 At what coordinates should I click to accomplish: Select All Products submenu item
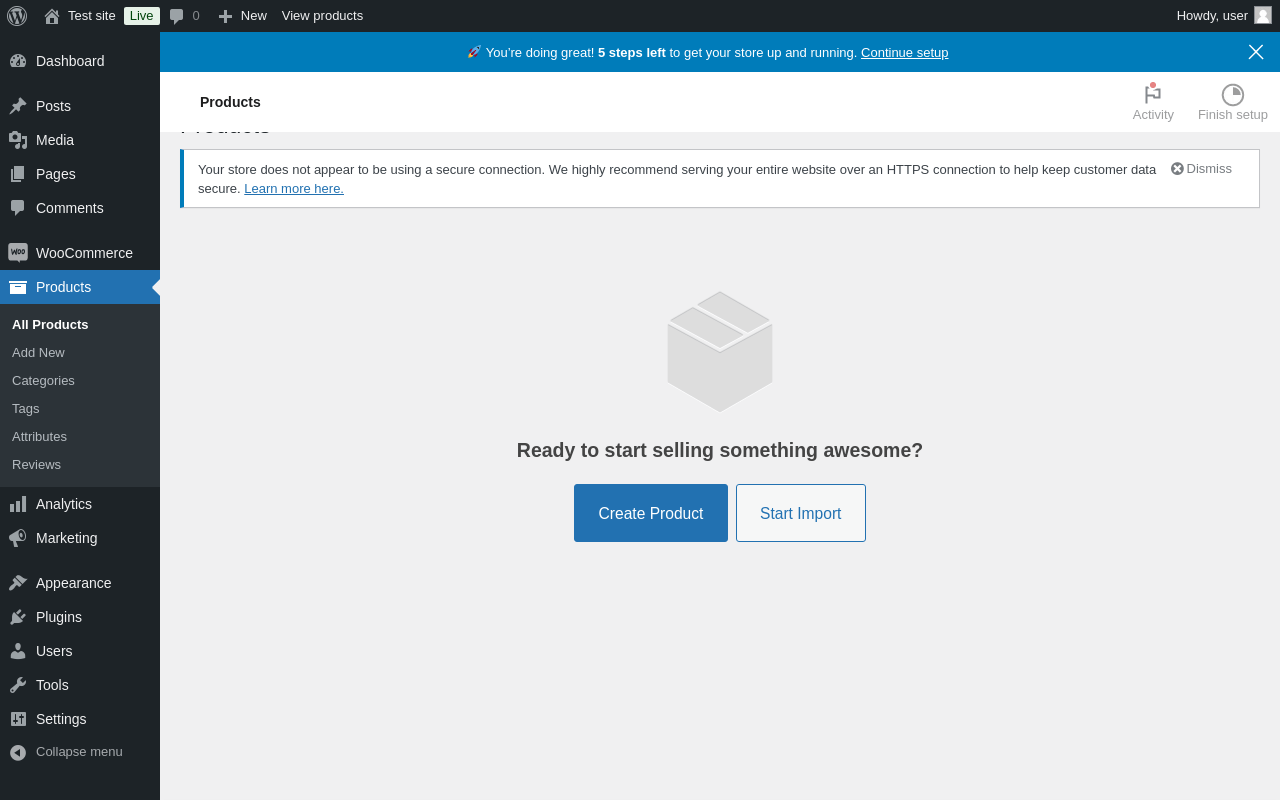(50, 324)
